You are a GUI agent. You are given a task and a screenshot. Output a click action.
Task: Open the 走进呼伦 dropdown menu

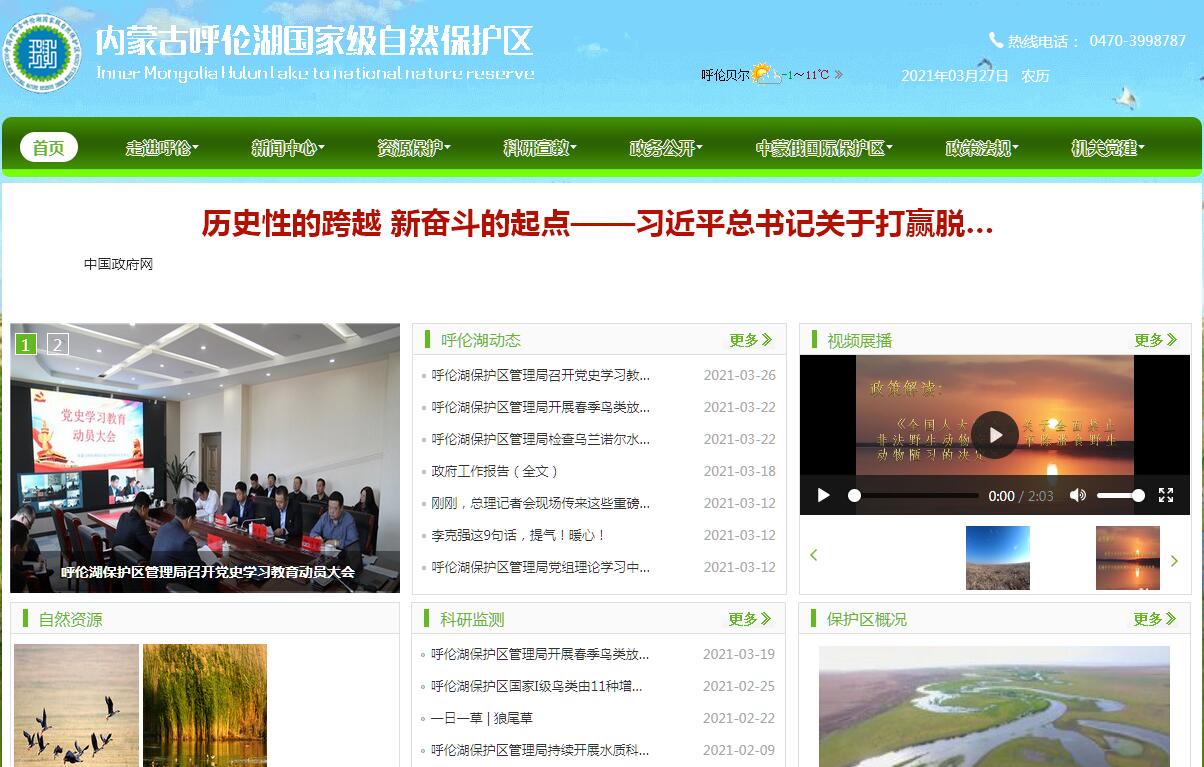[162, 148]
